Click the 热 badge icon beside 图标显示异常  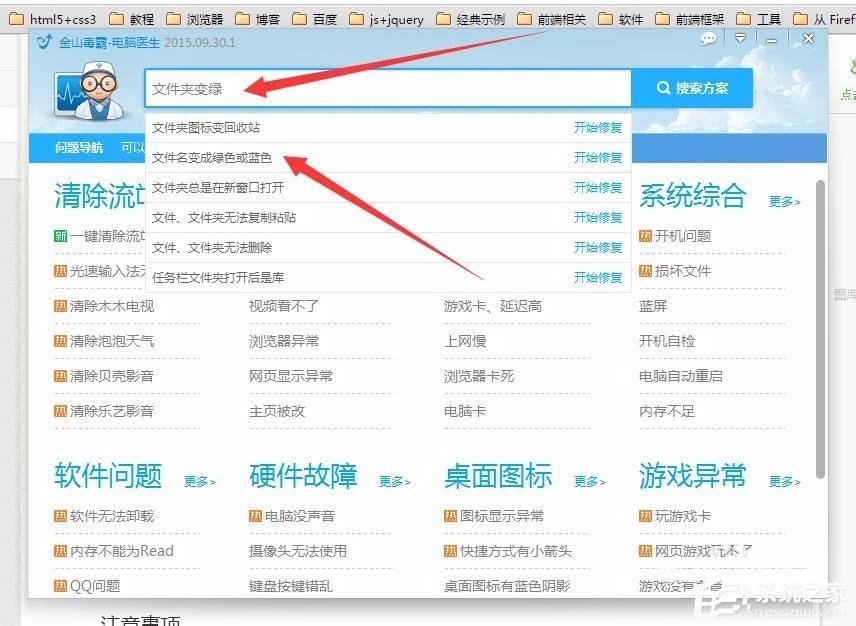[451, 516]
